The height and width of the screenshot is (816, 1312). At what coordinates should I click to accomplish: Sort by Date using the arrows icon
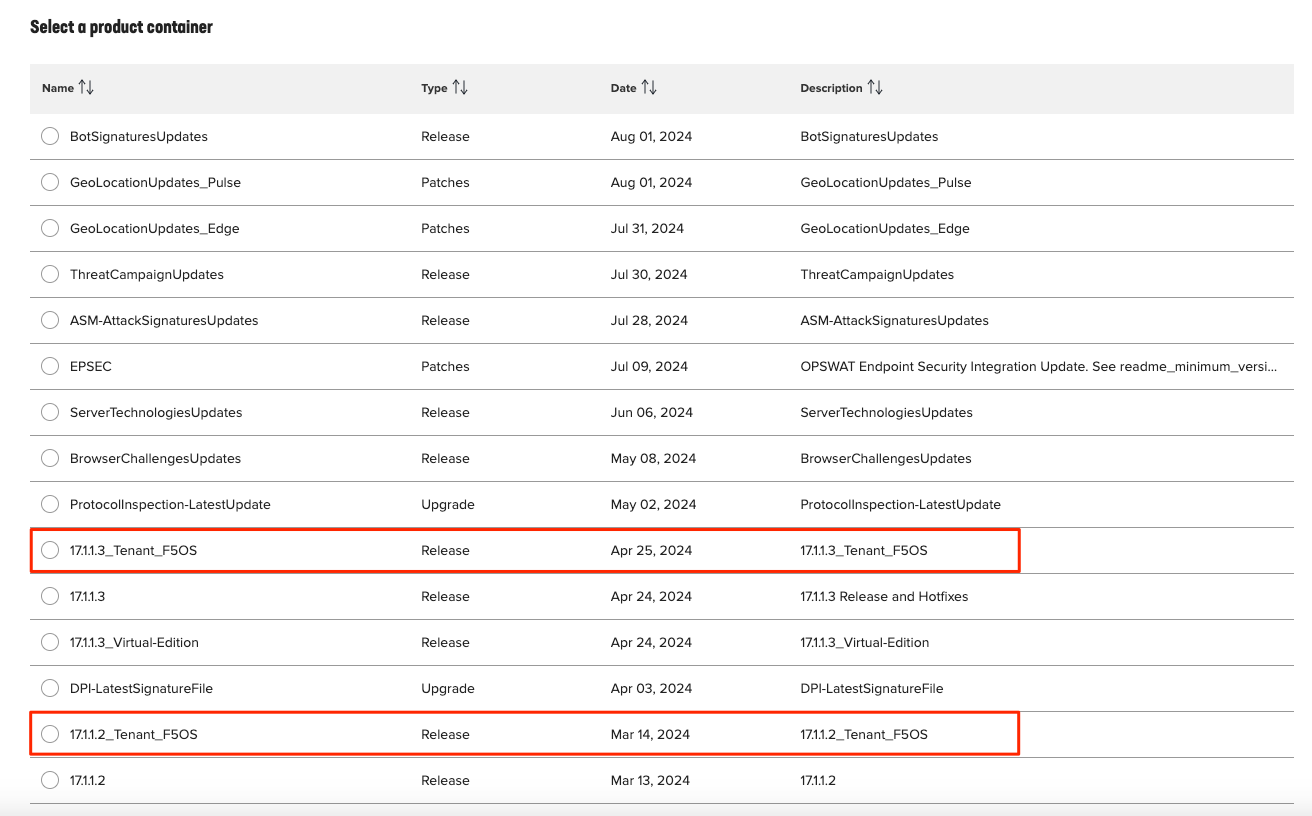(649, 88)
